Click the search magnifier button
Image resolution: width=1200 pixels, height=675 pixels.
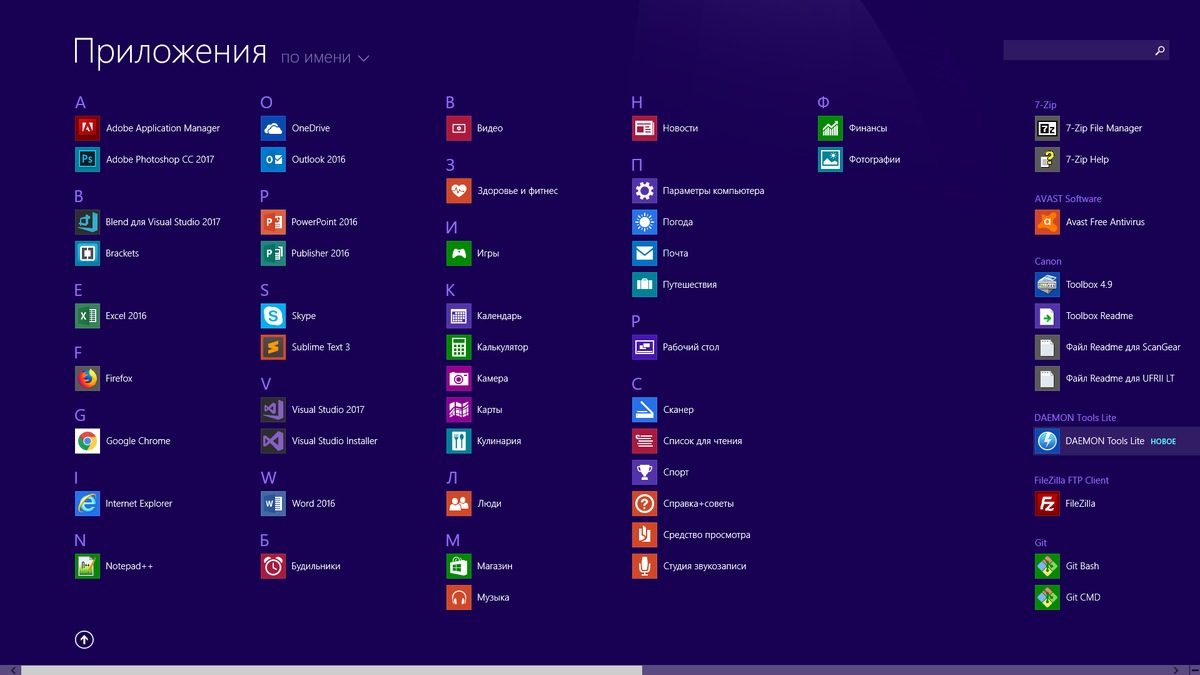[1160, 50]
